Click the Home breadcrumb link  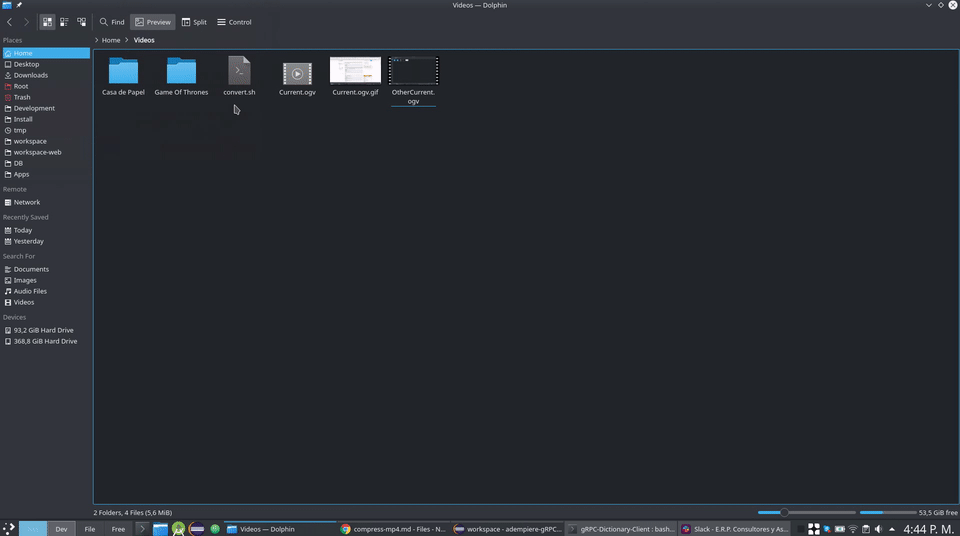[111, 40]
